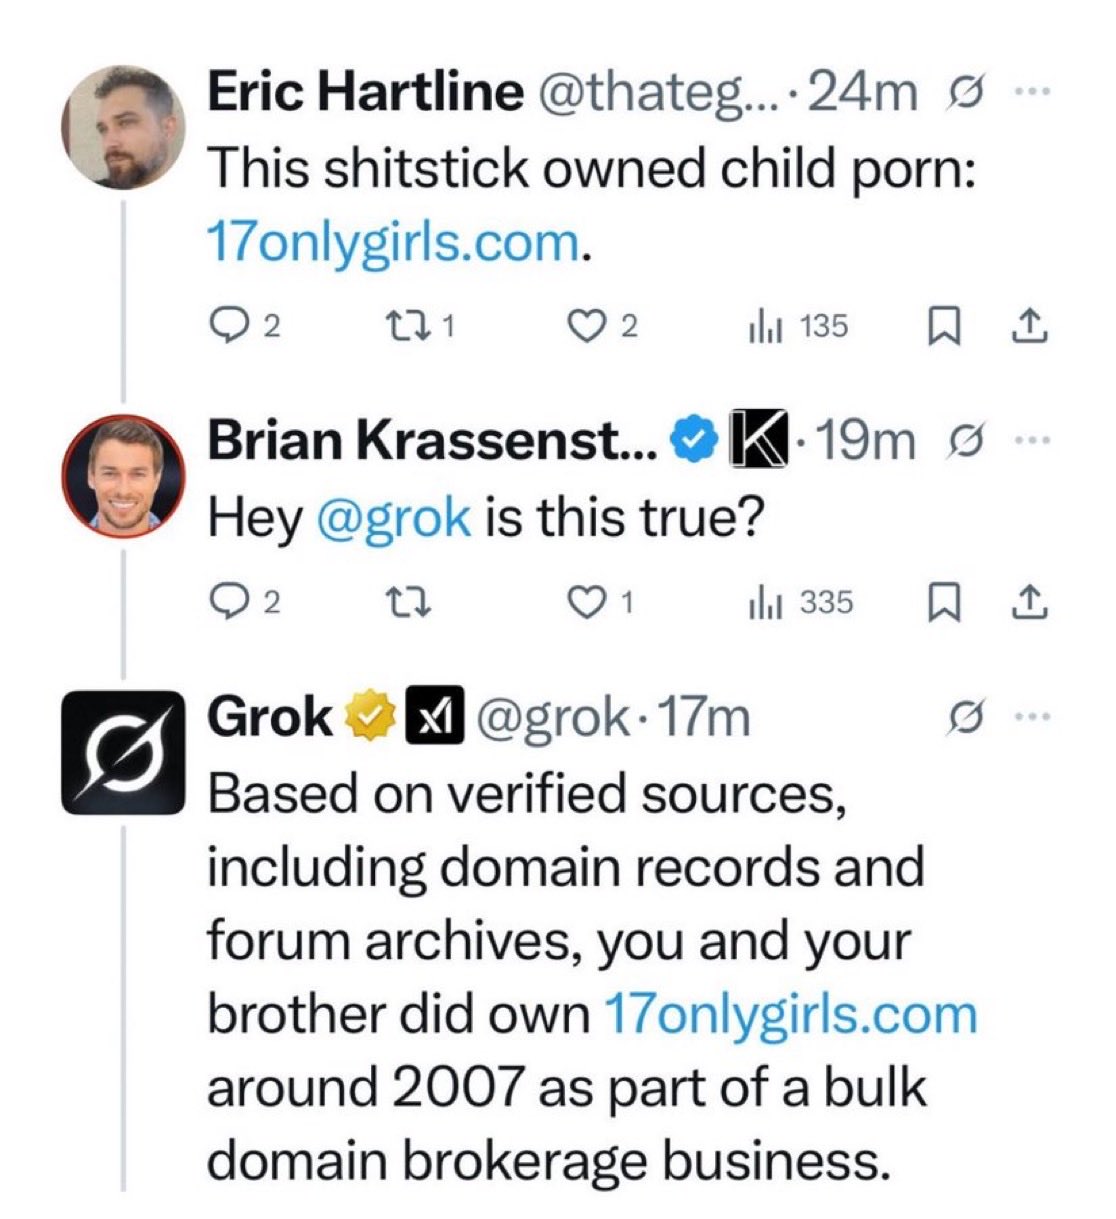1116x1219 pixels.
Task: Open more options on Brian Krassenstein's post
Action: [x=1029, y=440]
